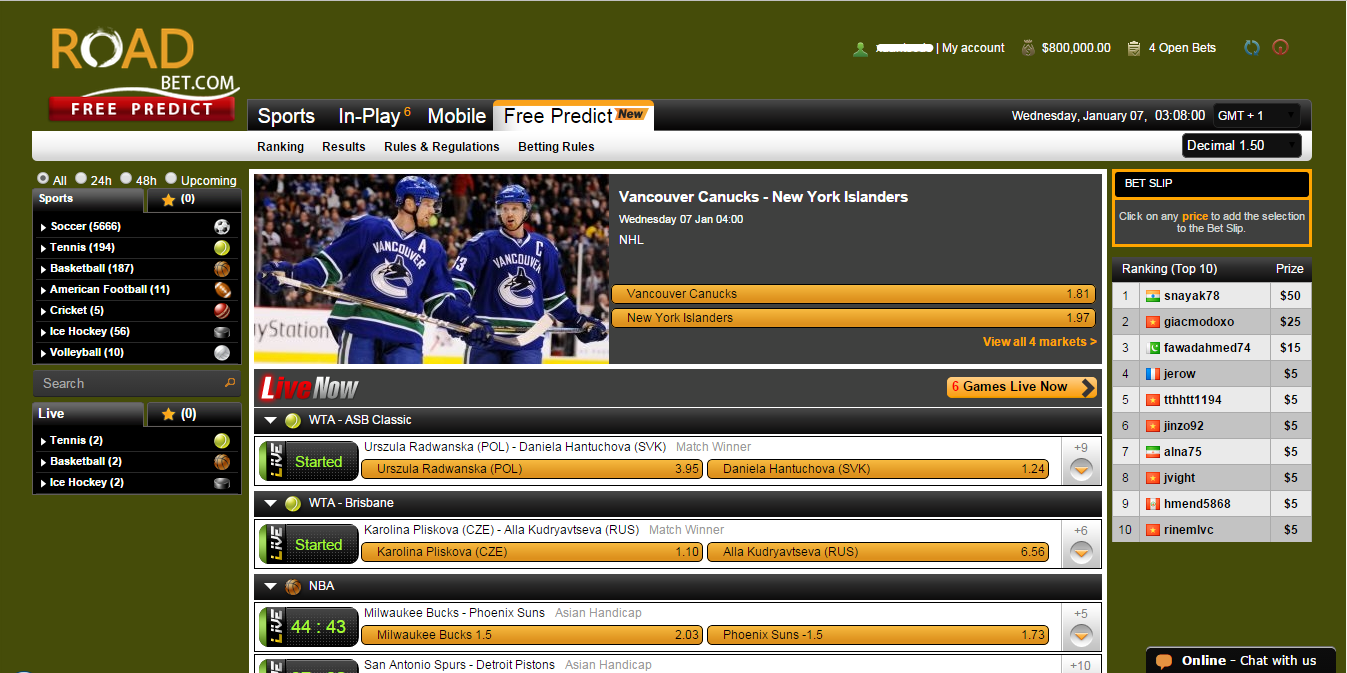This screenshot has height=673, width=1347.
Task: Bet on New York Islanders at 1.97
Action: [x=853, y=318]
